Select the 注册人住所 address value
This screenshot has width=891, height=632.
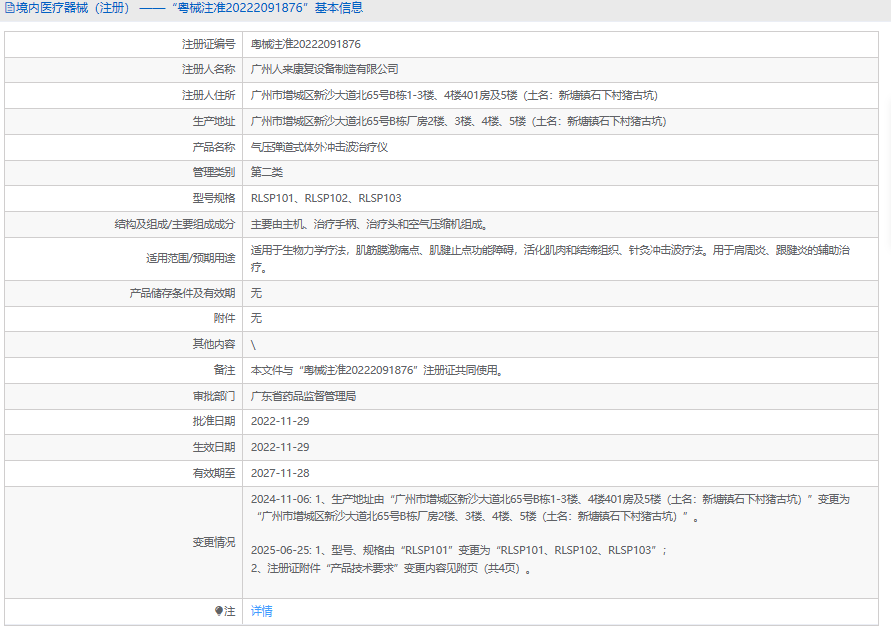[454, 95]
